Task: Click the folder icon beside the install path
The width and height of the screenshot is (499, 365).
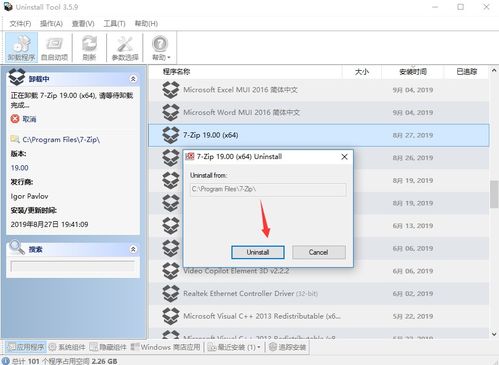Action: (15, 139)
